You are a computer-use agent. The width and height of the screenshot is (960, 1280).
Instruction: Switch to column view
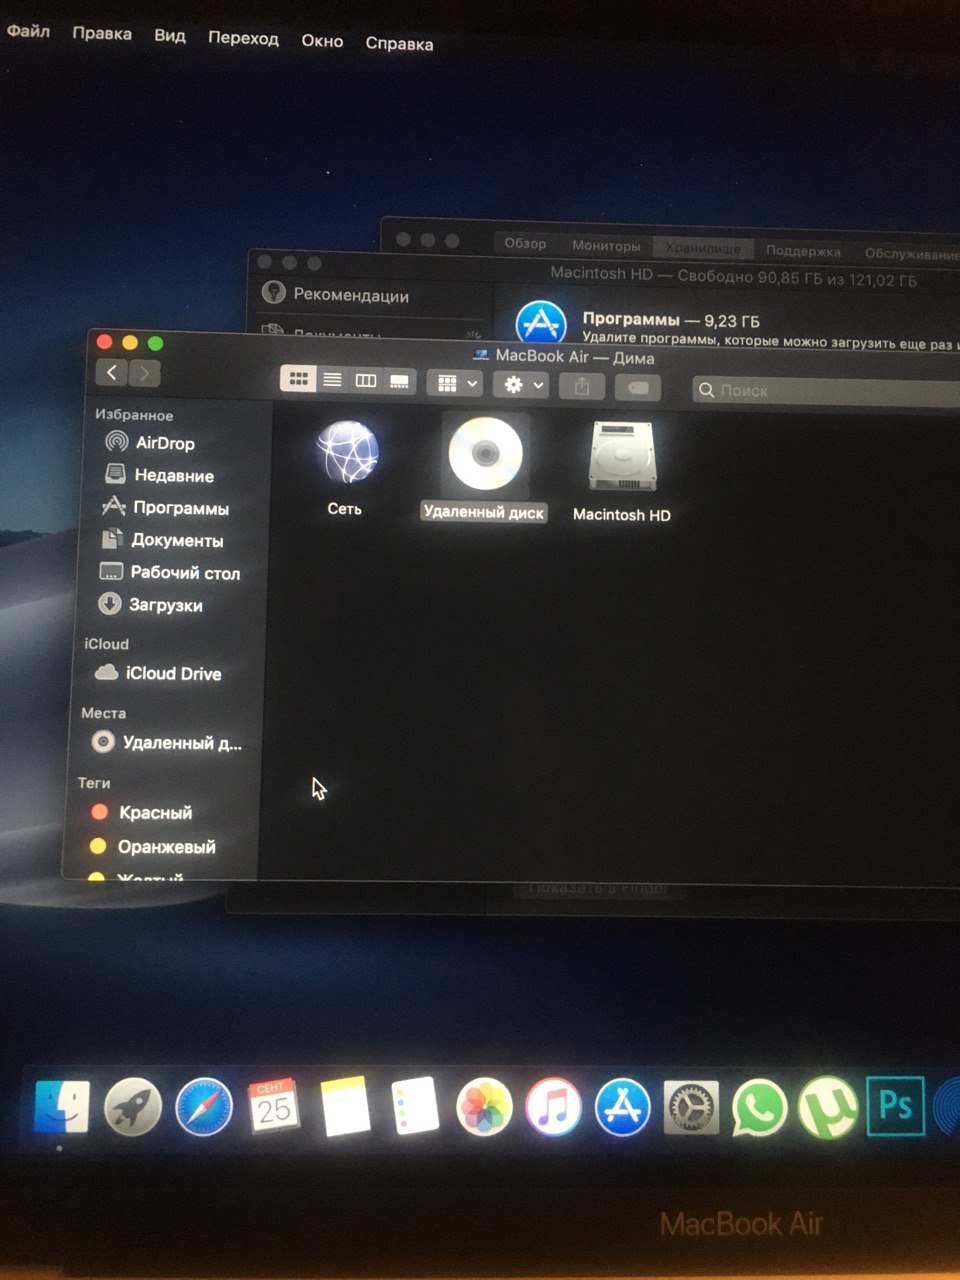[366, 381]
